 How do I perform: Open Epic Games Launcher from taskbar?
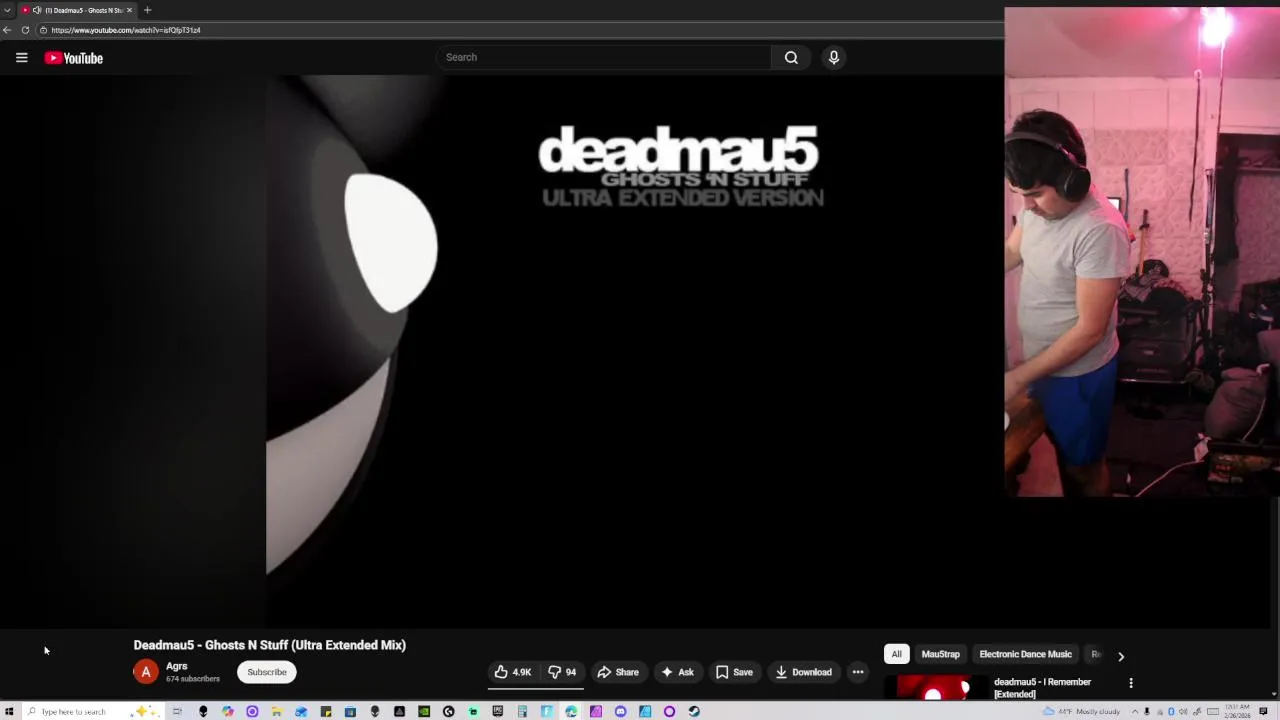click(497, 711)
